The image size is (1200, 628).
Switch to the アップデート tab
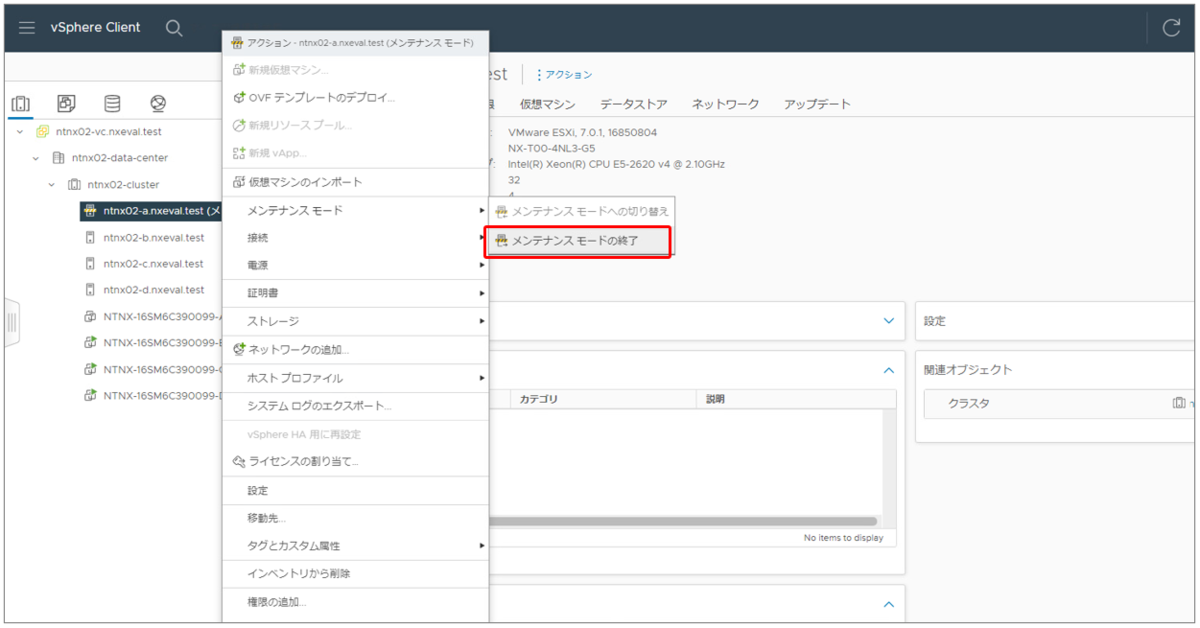coord(817,104)
